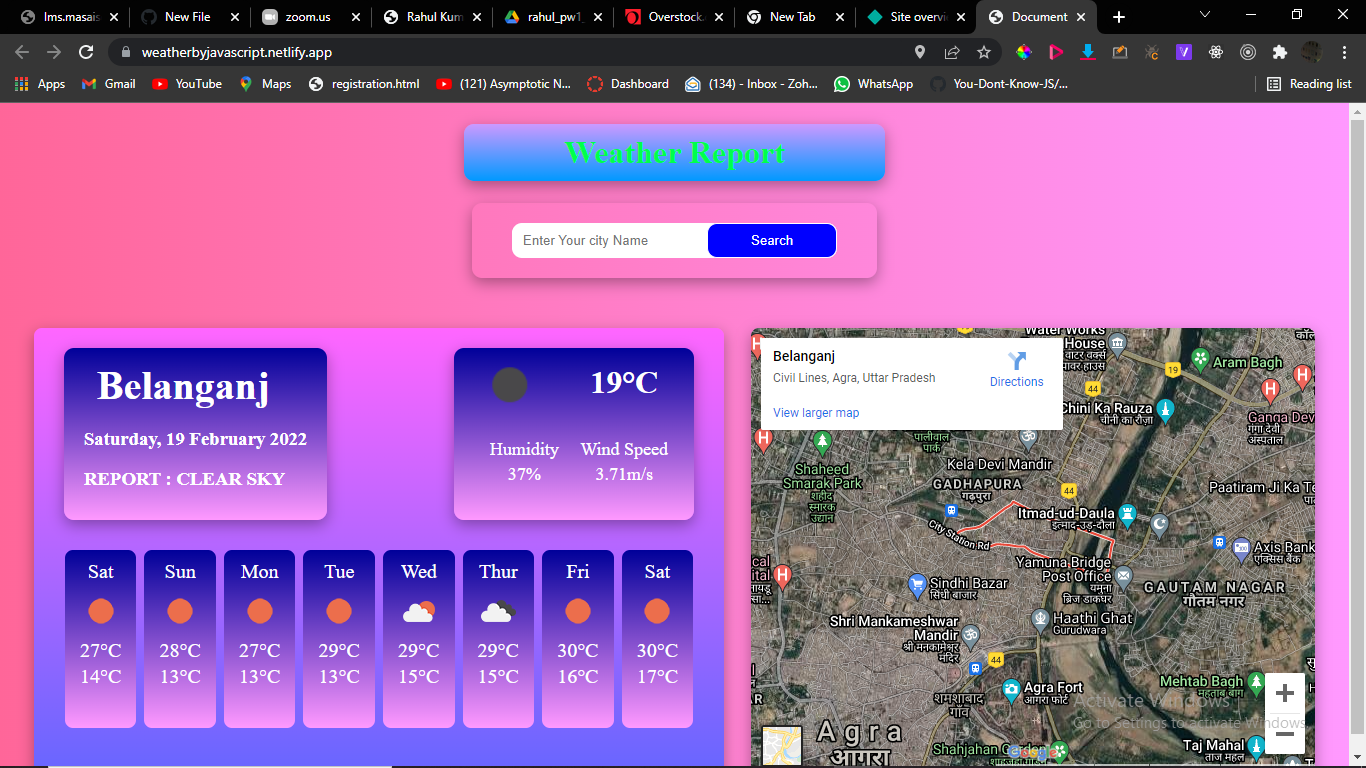The width and height of the screenshot is (1366, 768).
Task: Zoom in on the map with plus control
Action: 1284,692
